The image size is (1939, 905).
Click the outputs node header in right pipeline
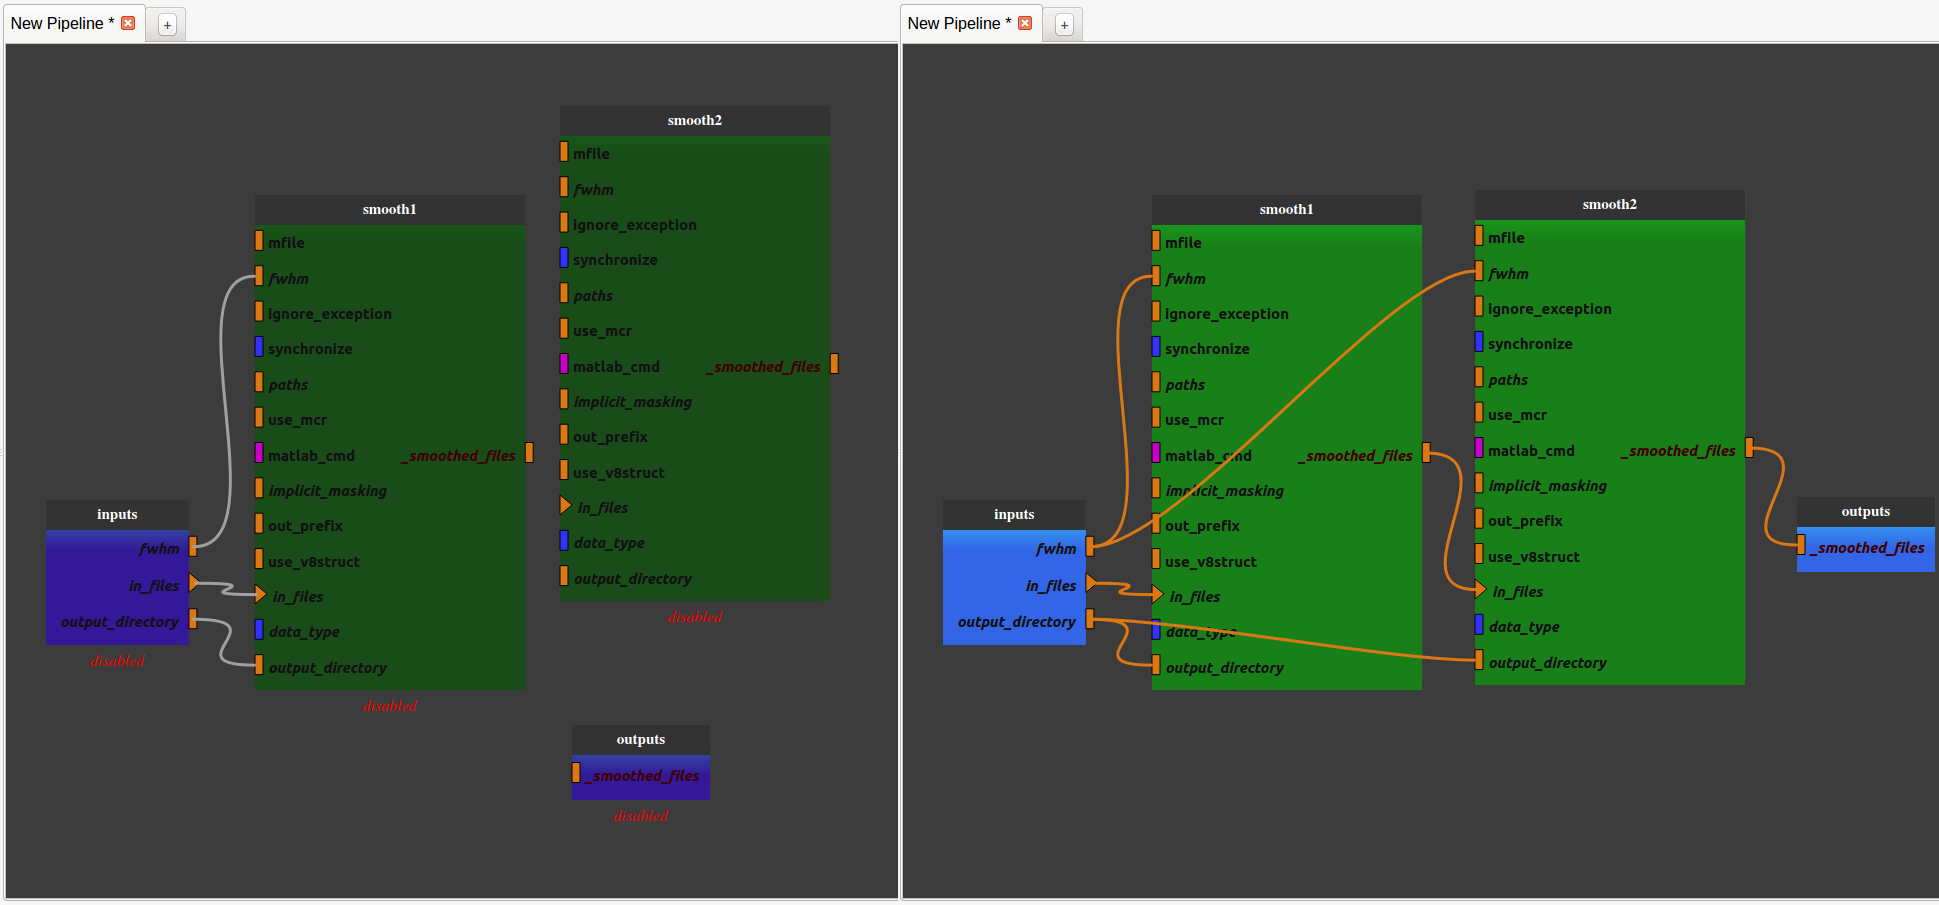pyautogui.click(x=1866, y=511)
